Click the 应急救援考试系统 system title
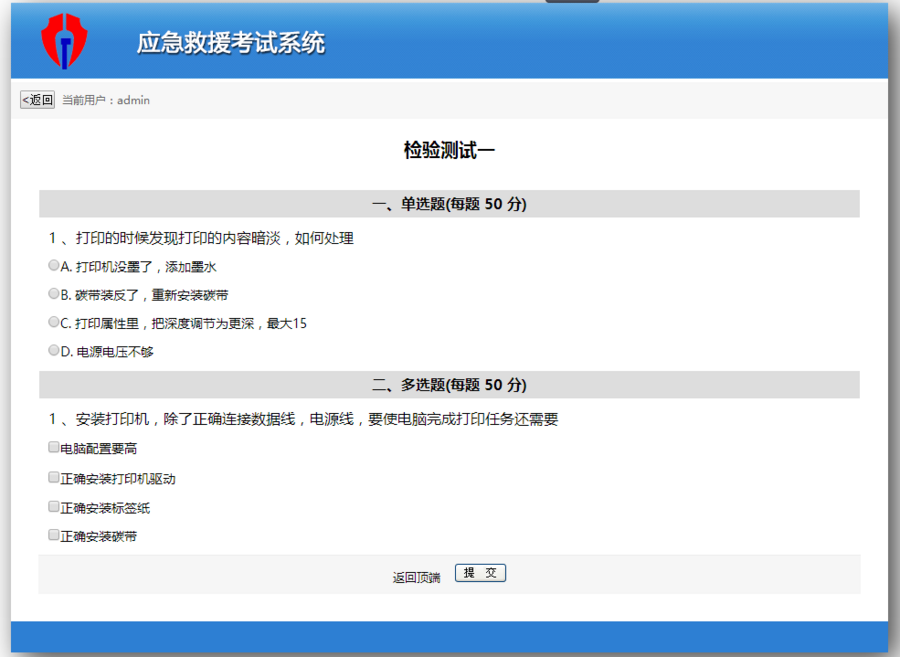 [x=232, y=43]
